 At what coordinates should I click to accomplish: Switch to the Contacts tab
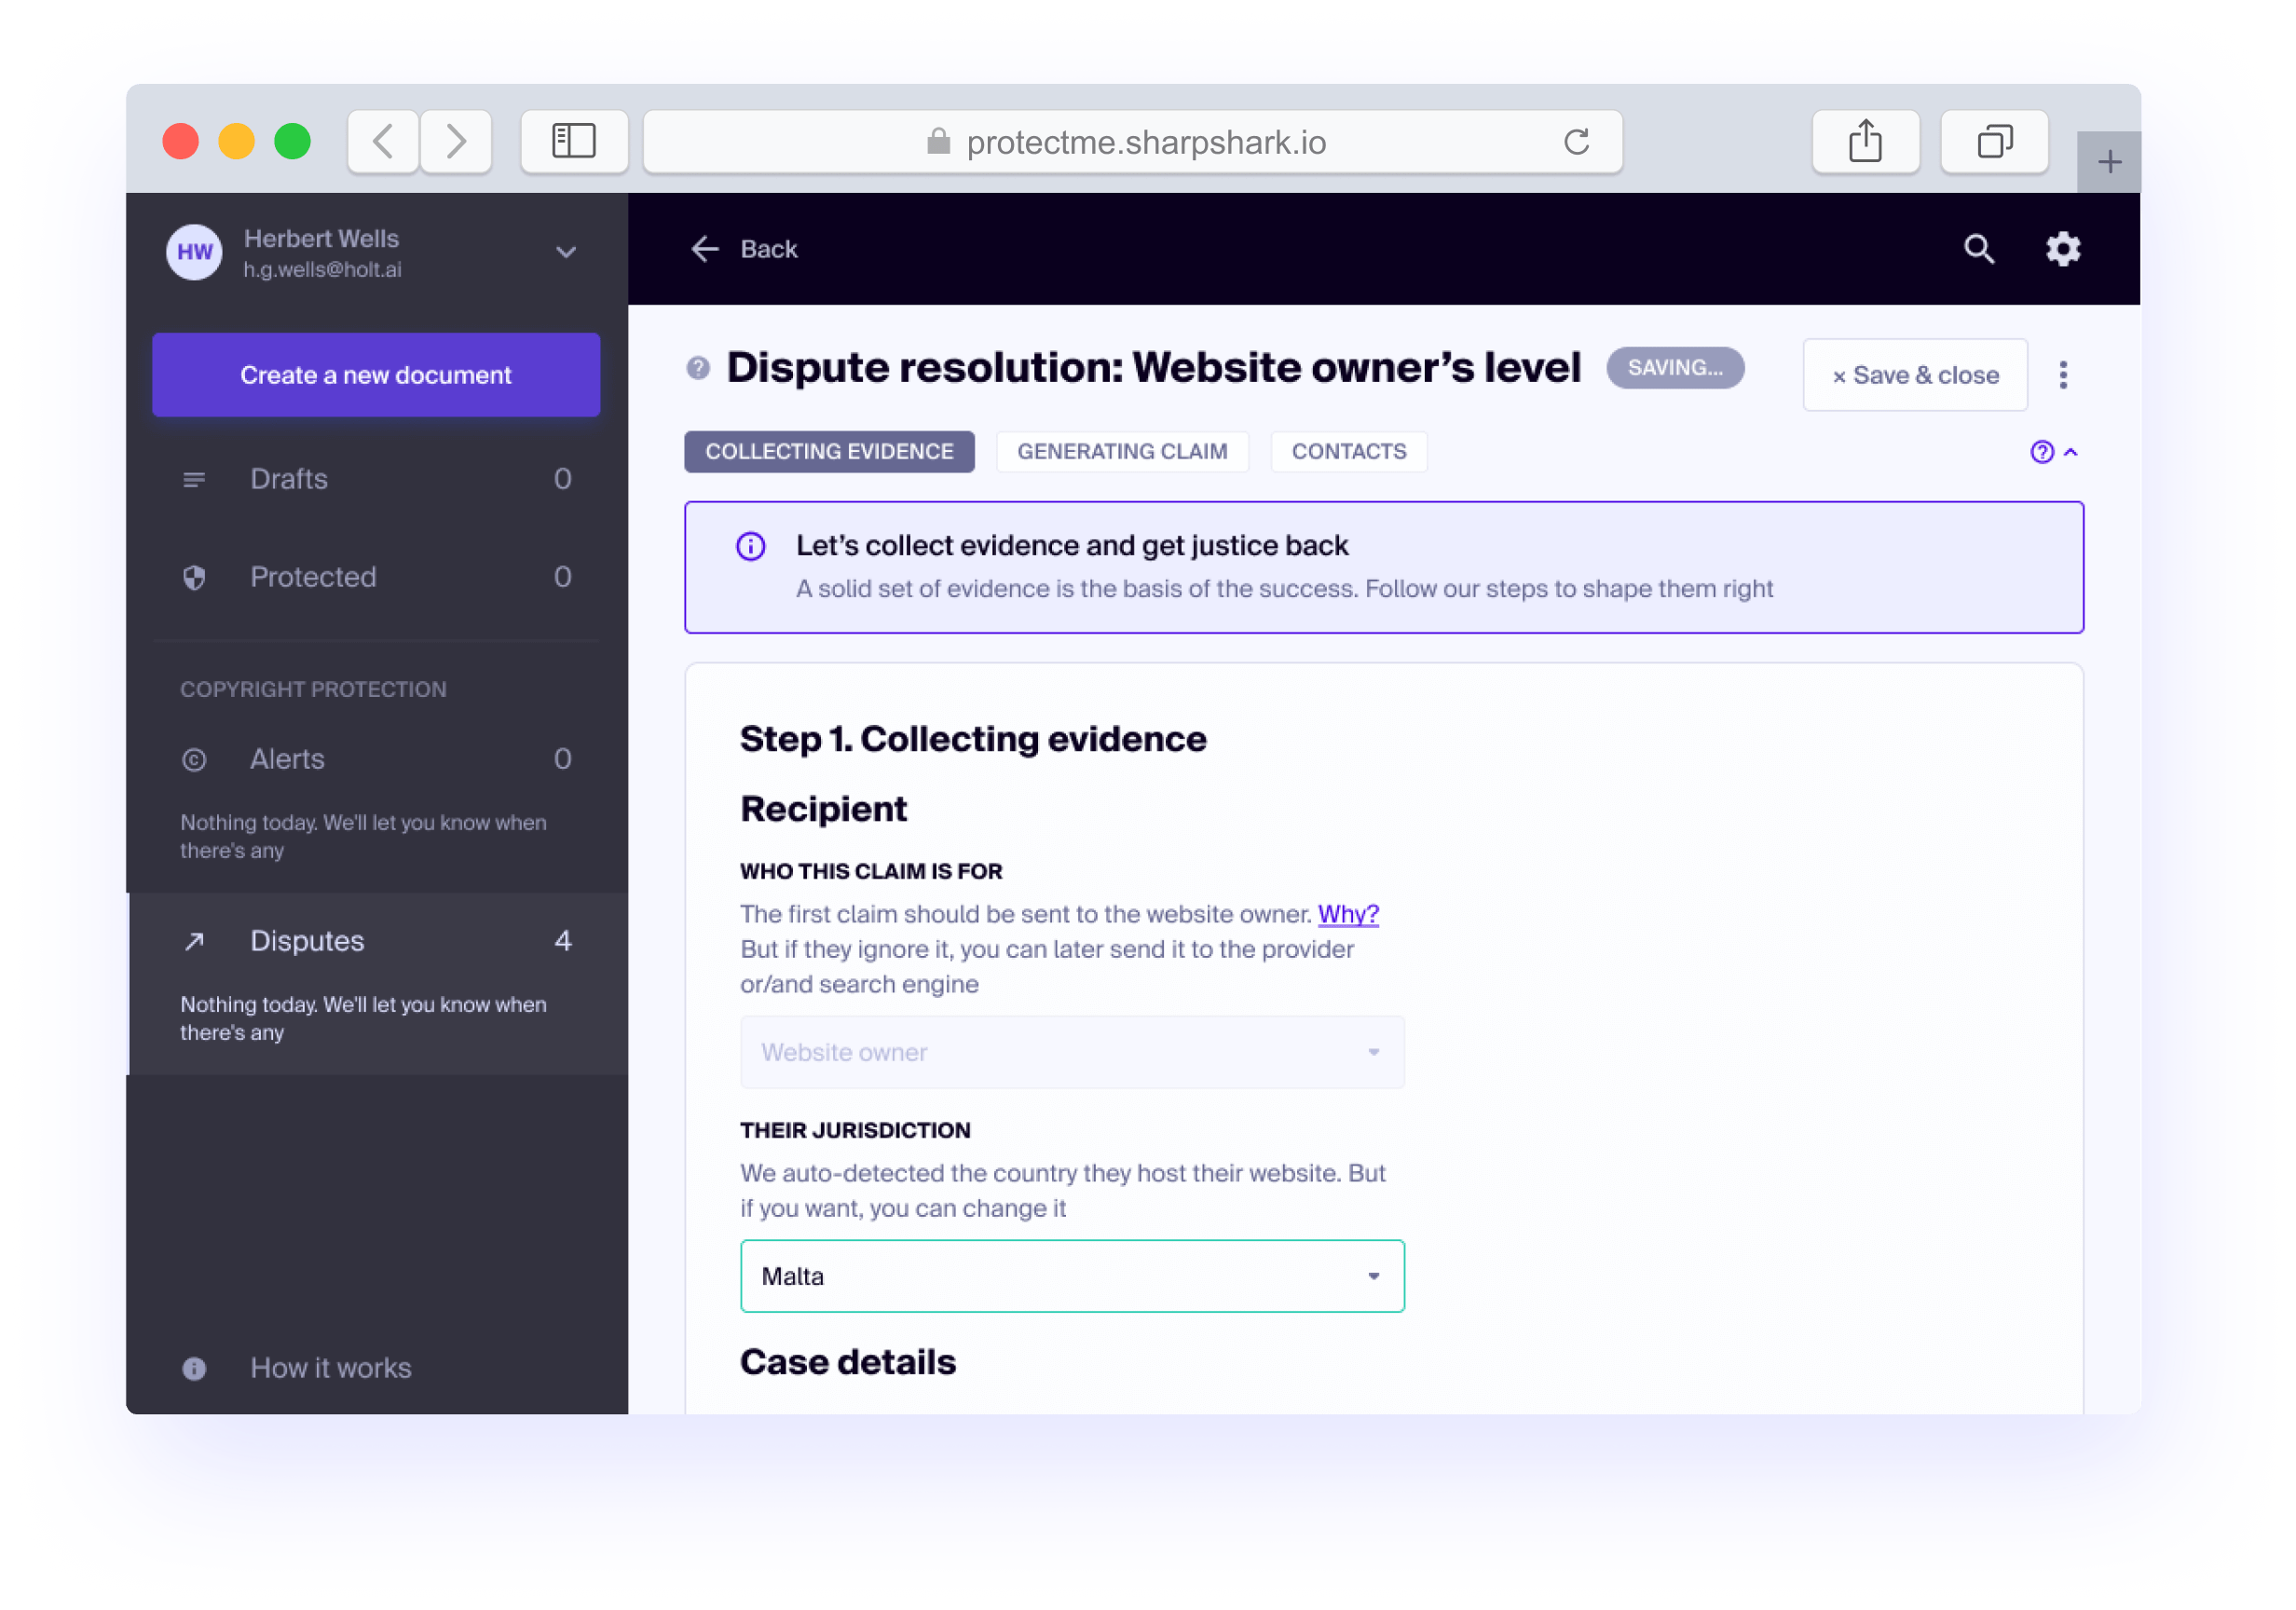click(x=1348, y=452)
